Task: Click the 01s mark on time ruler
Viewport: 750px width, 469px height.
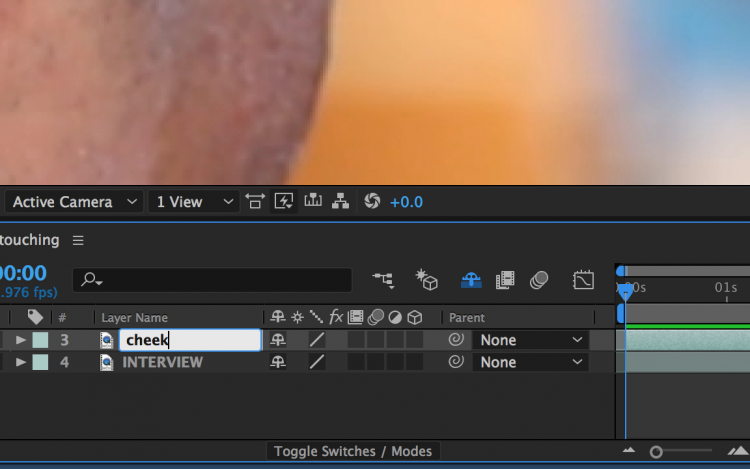Action: (726, 288)
